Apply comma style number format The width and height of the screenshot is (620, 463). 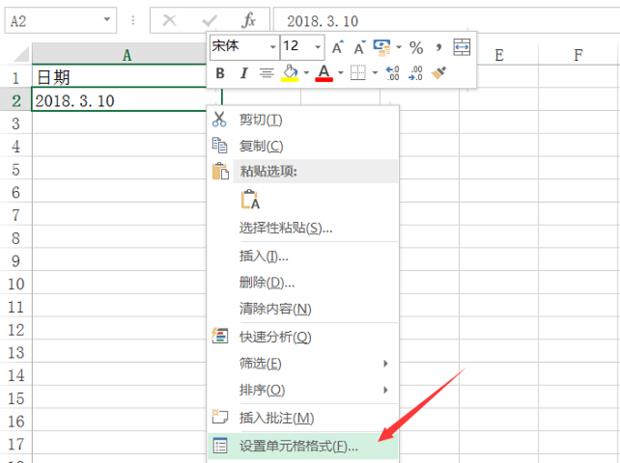[438, 47]
